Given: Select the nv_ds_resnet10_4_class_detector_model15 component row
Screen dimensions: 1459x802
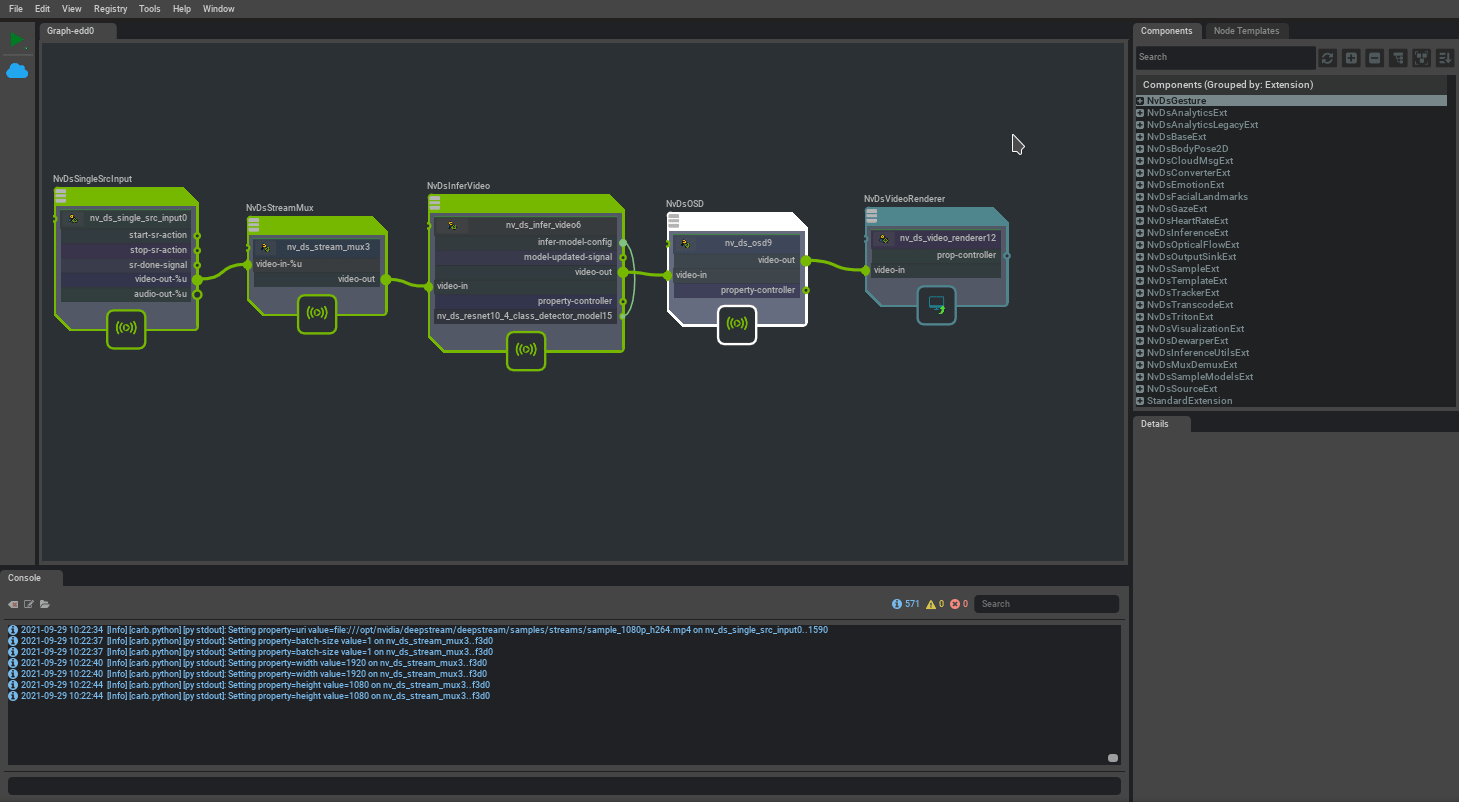Looking at the screenshot, I should 523,316.
